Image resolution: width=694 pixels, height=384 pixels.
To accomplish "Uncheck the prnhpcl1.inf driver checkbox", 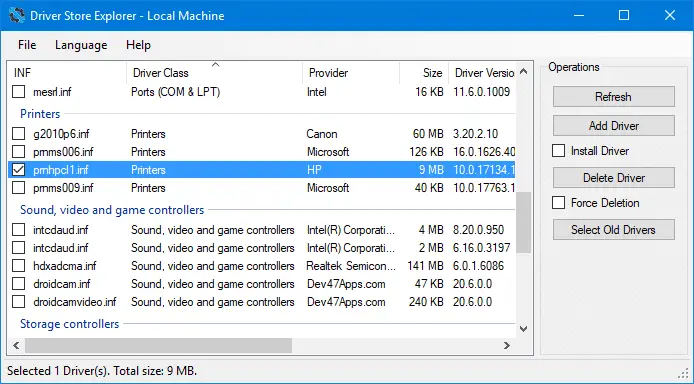I will 19,170.
